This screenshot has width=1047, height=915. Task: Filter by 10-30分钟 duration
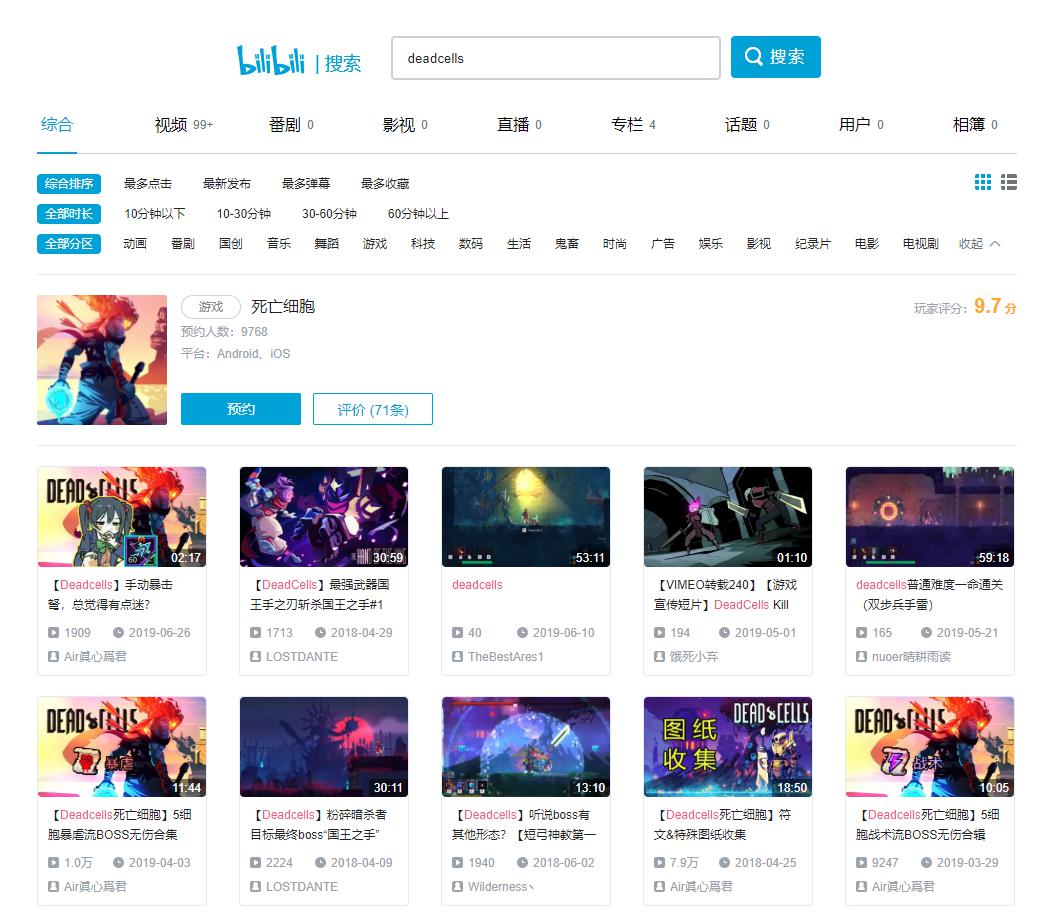[244, 214]
